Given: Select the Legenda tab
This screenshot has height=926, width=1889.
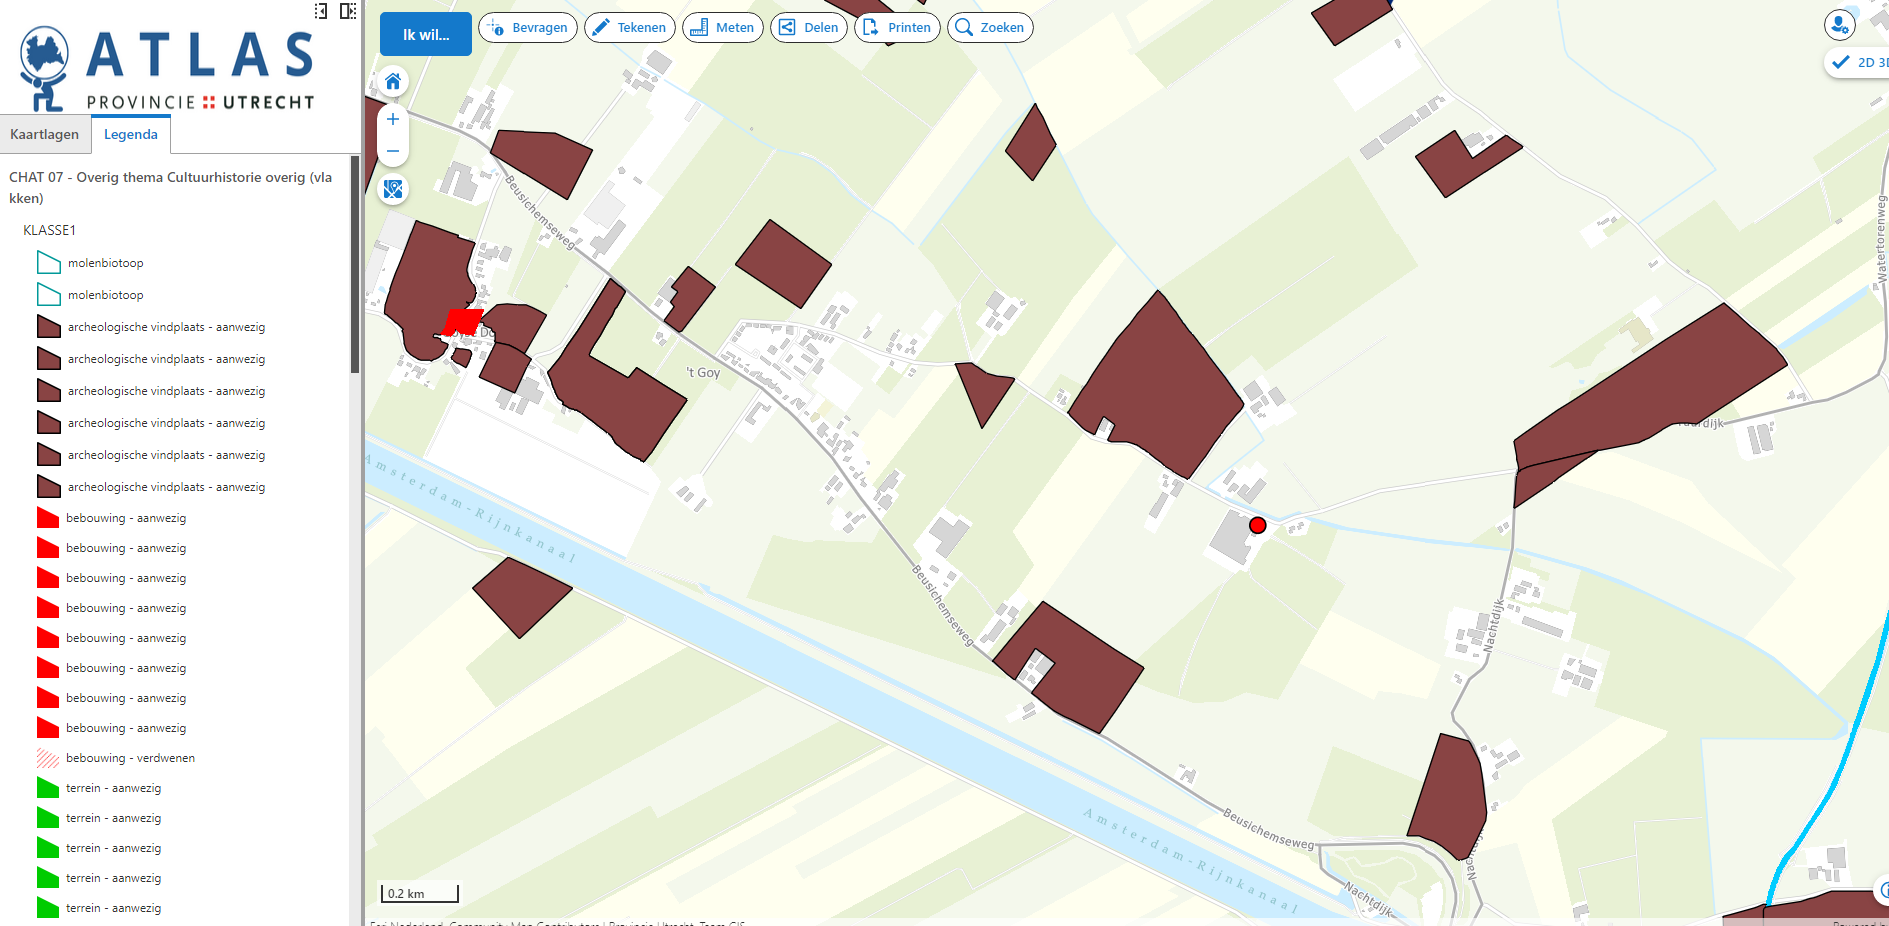Looking at the screenshot, I should tap(131, 135).
